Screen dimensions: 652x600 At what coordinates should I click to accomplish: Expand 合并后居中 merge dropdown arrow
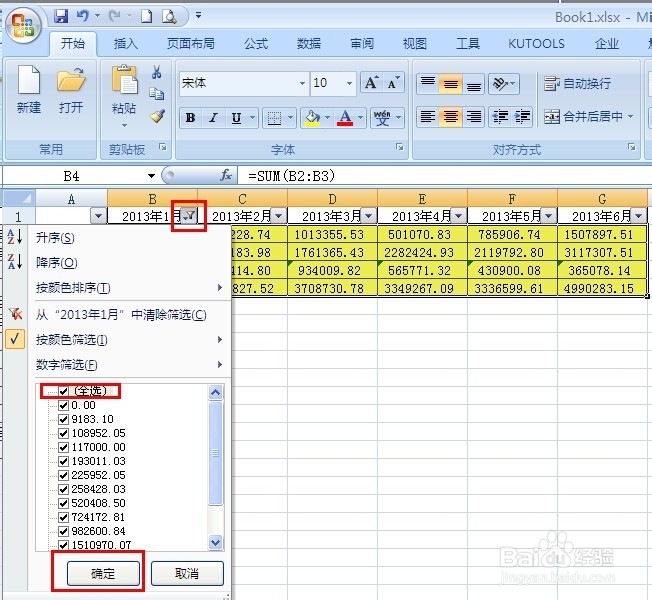click(x=631, y=117)
